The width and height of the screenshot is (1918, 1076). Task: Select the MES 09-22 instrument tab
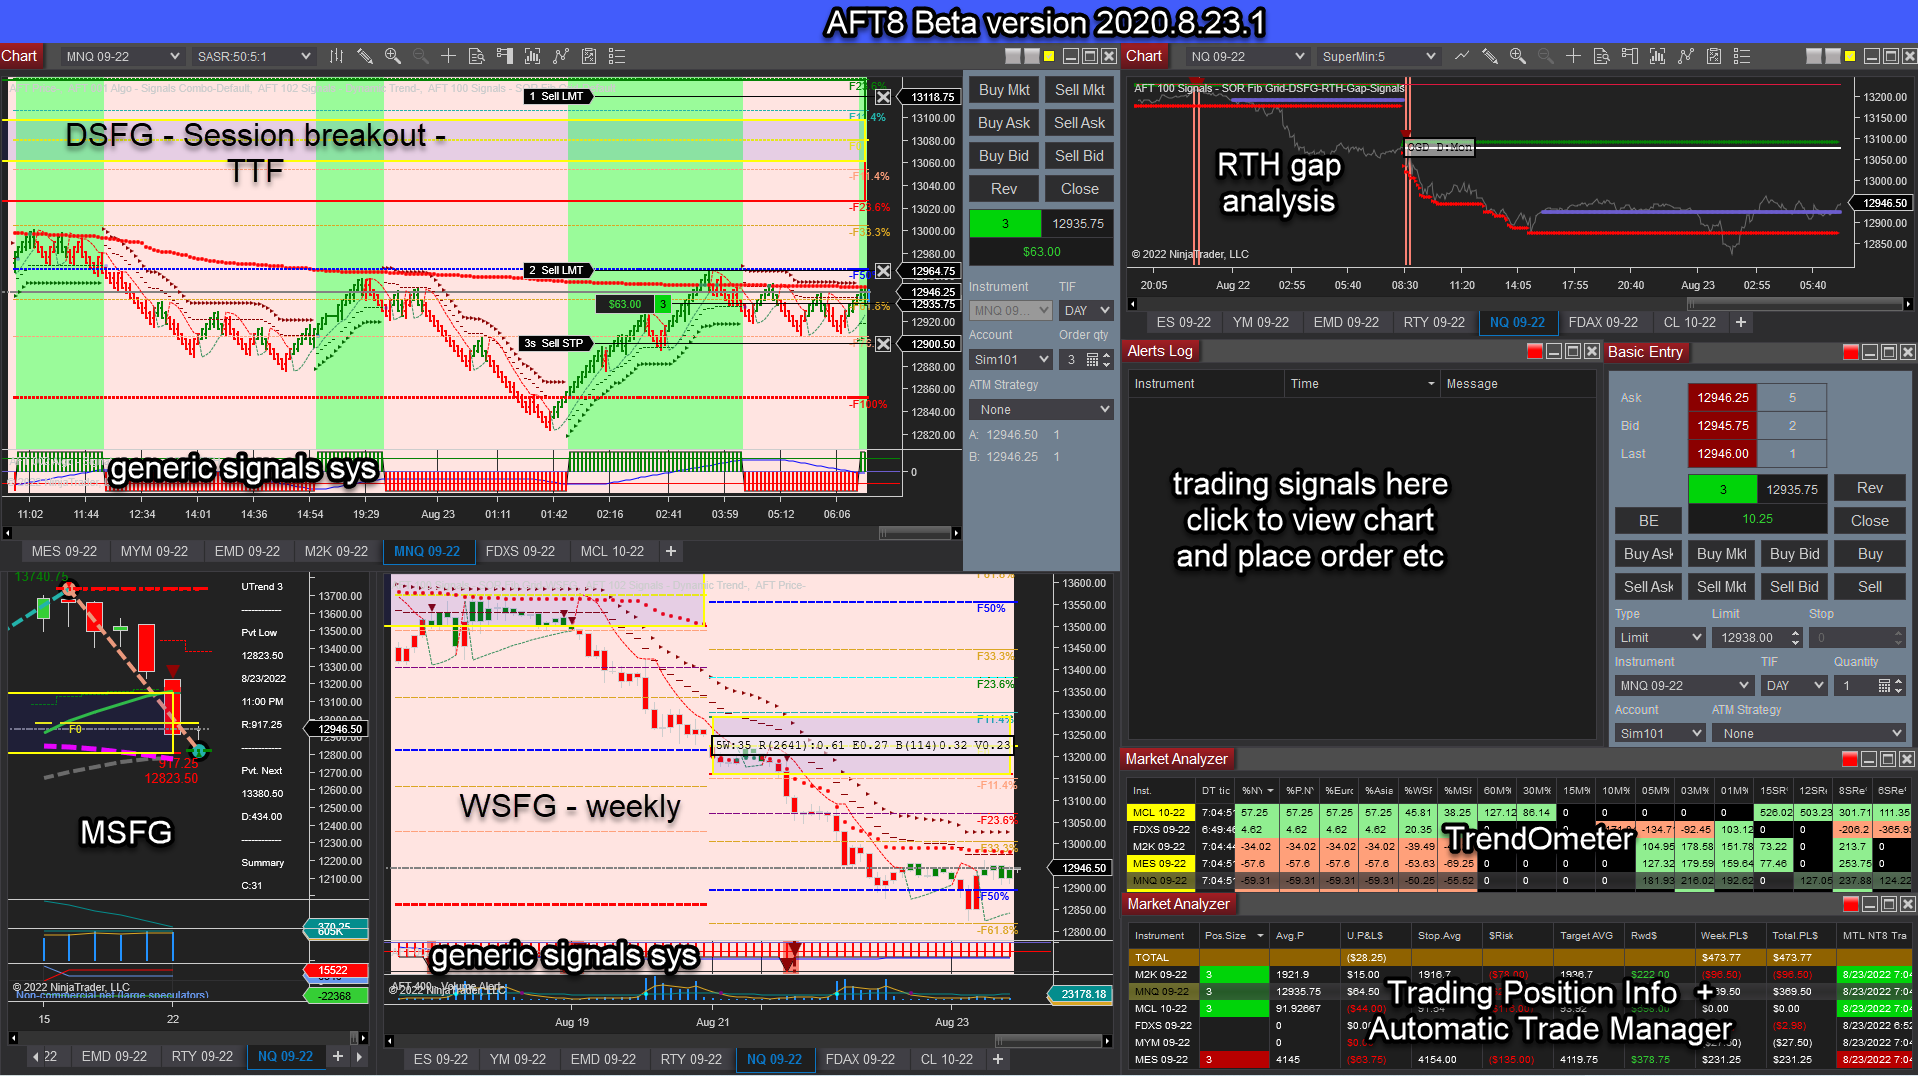(x=64, y=551)
